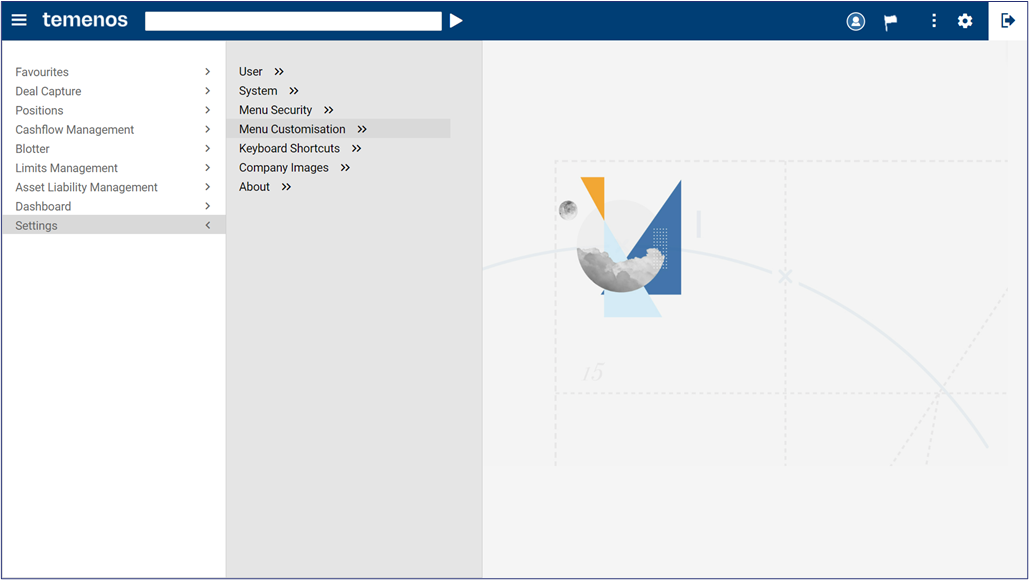Viewport: 1029px width, 580px height.
Task: Open the hamburger menu icon
Action: tap(19, 20)
